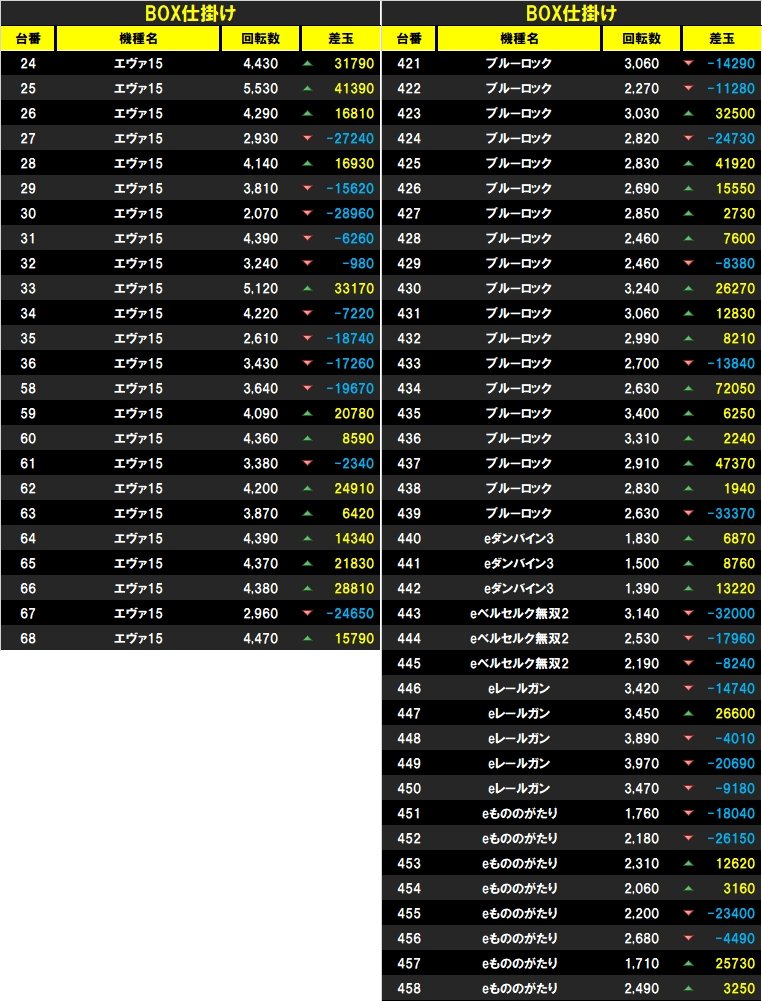Screen dimensions: 762x1001
Task: Select the 差玉 value -980
Action: [x=357, y=264]
